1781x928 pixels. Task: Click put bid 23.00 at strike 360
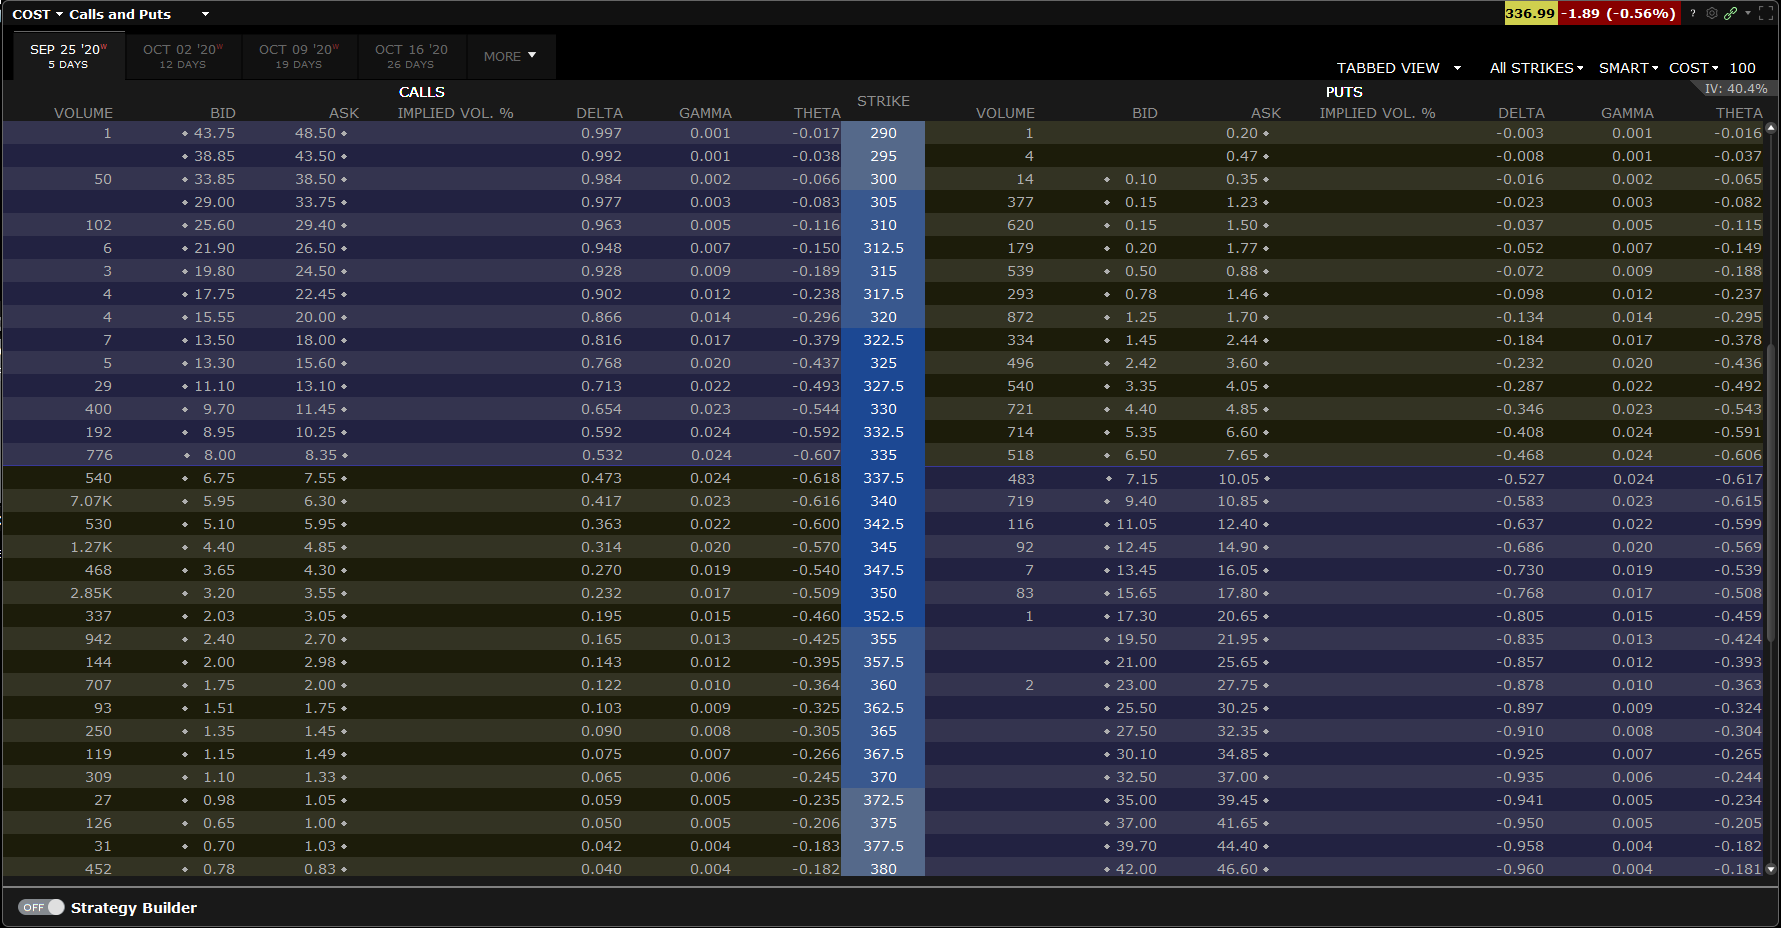pos(1136,685)
